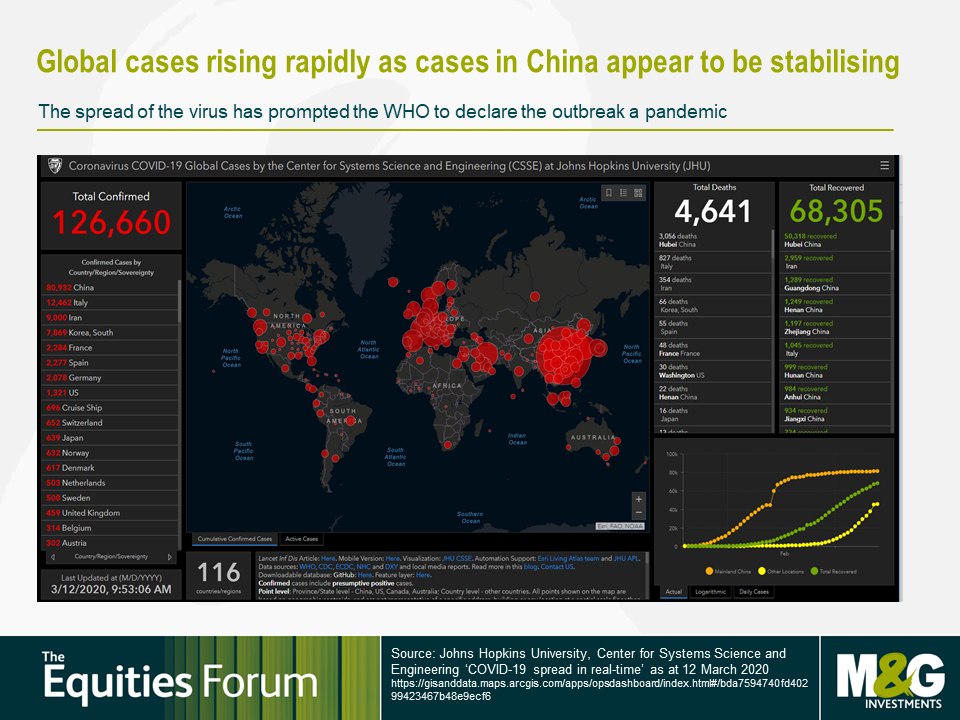Image resolution: width=960 pixels, height=720 pixels.
Task: Open the gisanddata.maps.arcgis.com source URL
Action: pyautogui.click(x=599, y=689)
